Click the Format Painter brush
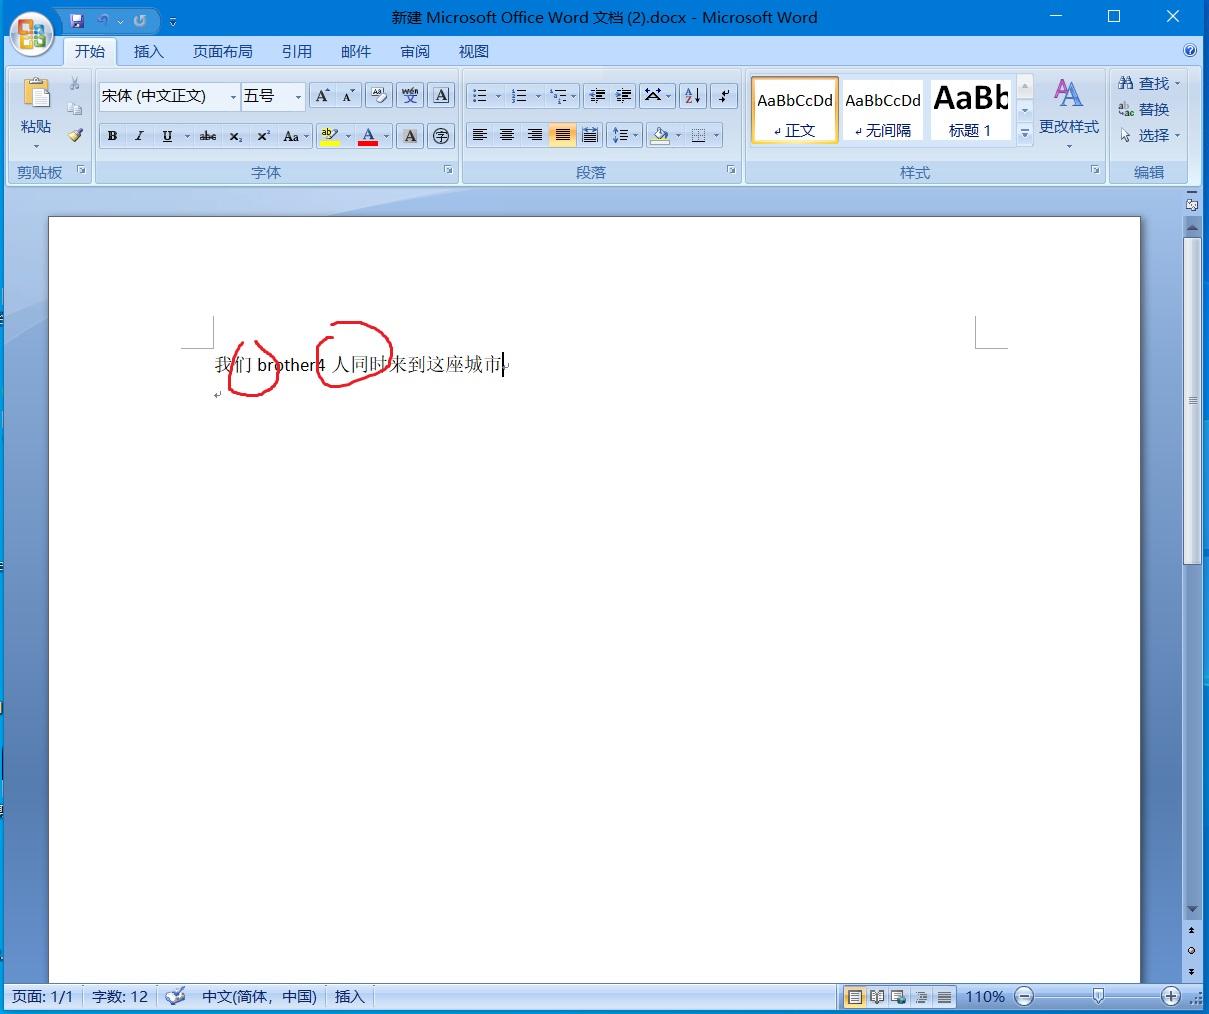This screenshot has width=1209, height=1014. pyautogui.click(x=75, y=135)
